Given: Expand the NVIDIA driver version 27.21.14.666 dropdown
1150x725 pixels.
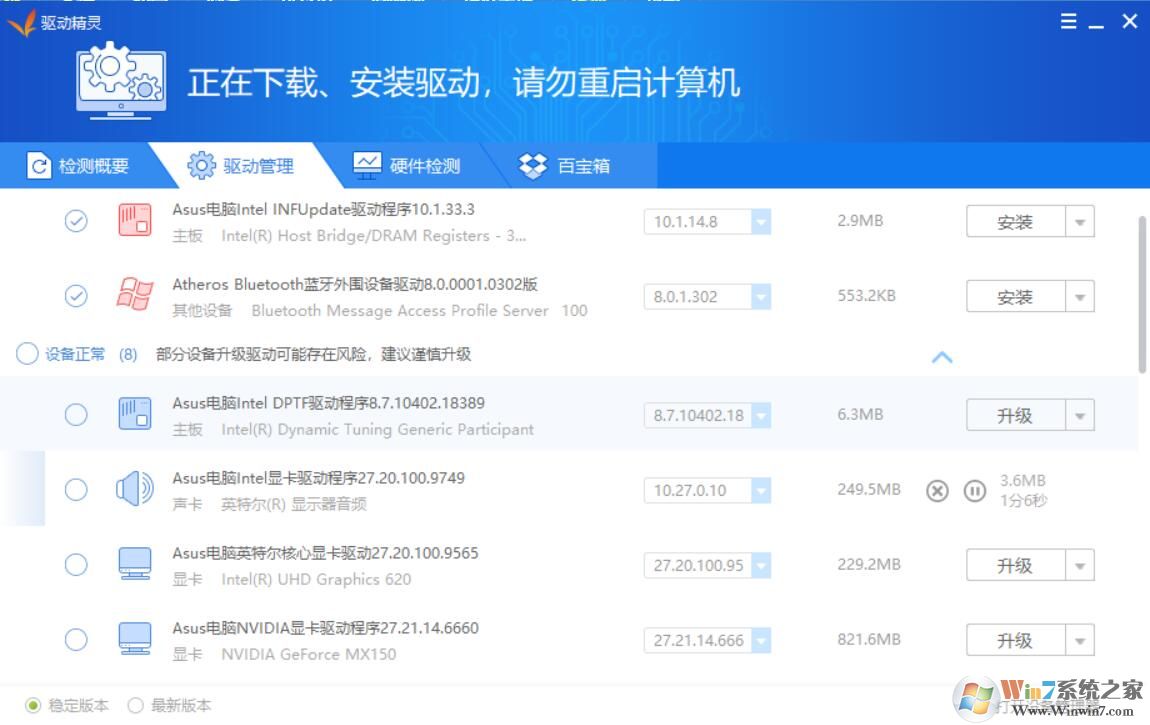Looking at the screenshot, I should 760,641.
